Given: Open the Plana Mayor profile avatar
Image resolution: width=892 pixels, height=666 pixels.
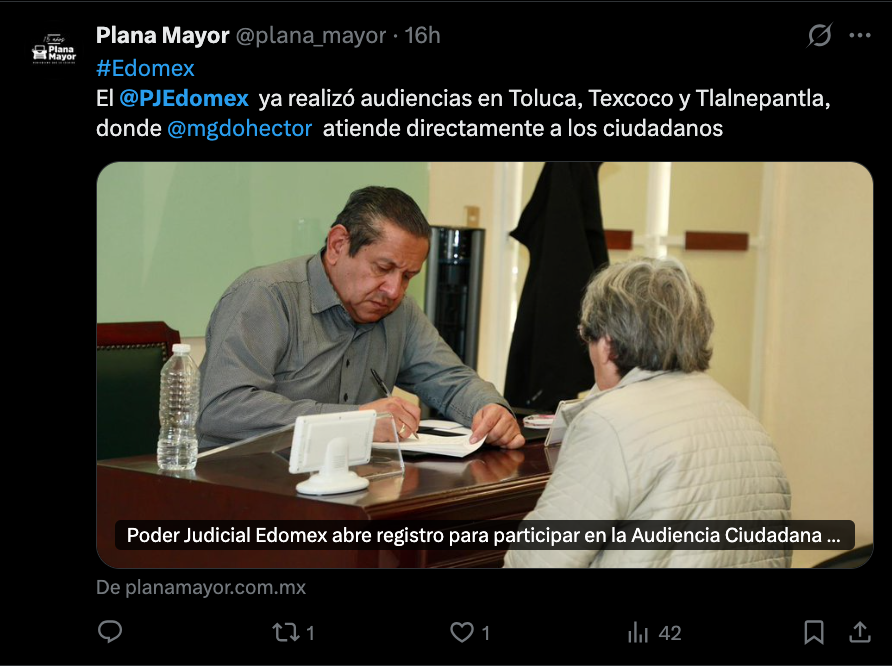Looking at the screenshot, I should click(x=54, y=50).
